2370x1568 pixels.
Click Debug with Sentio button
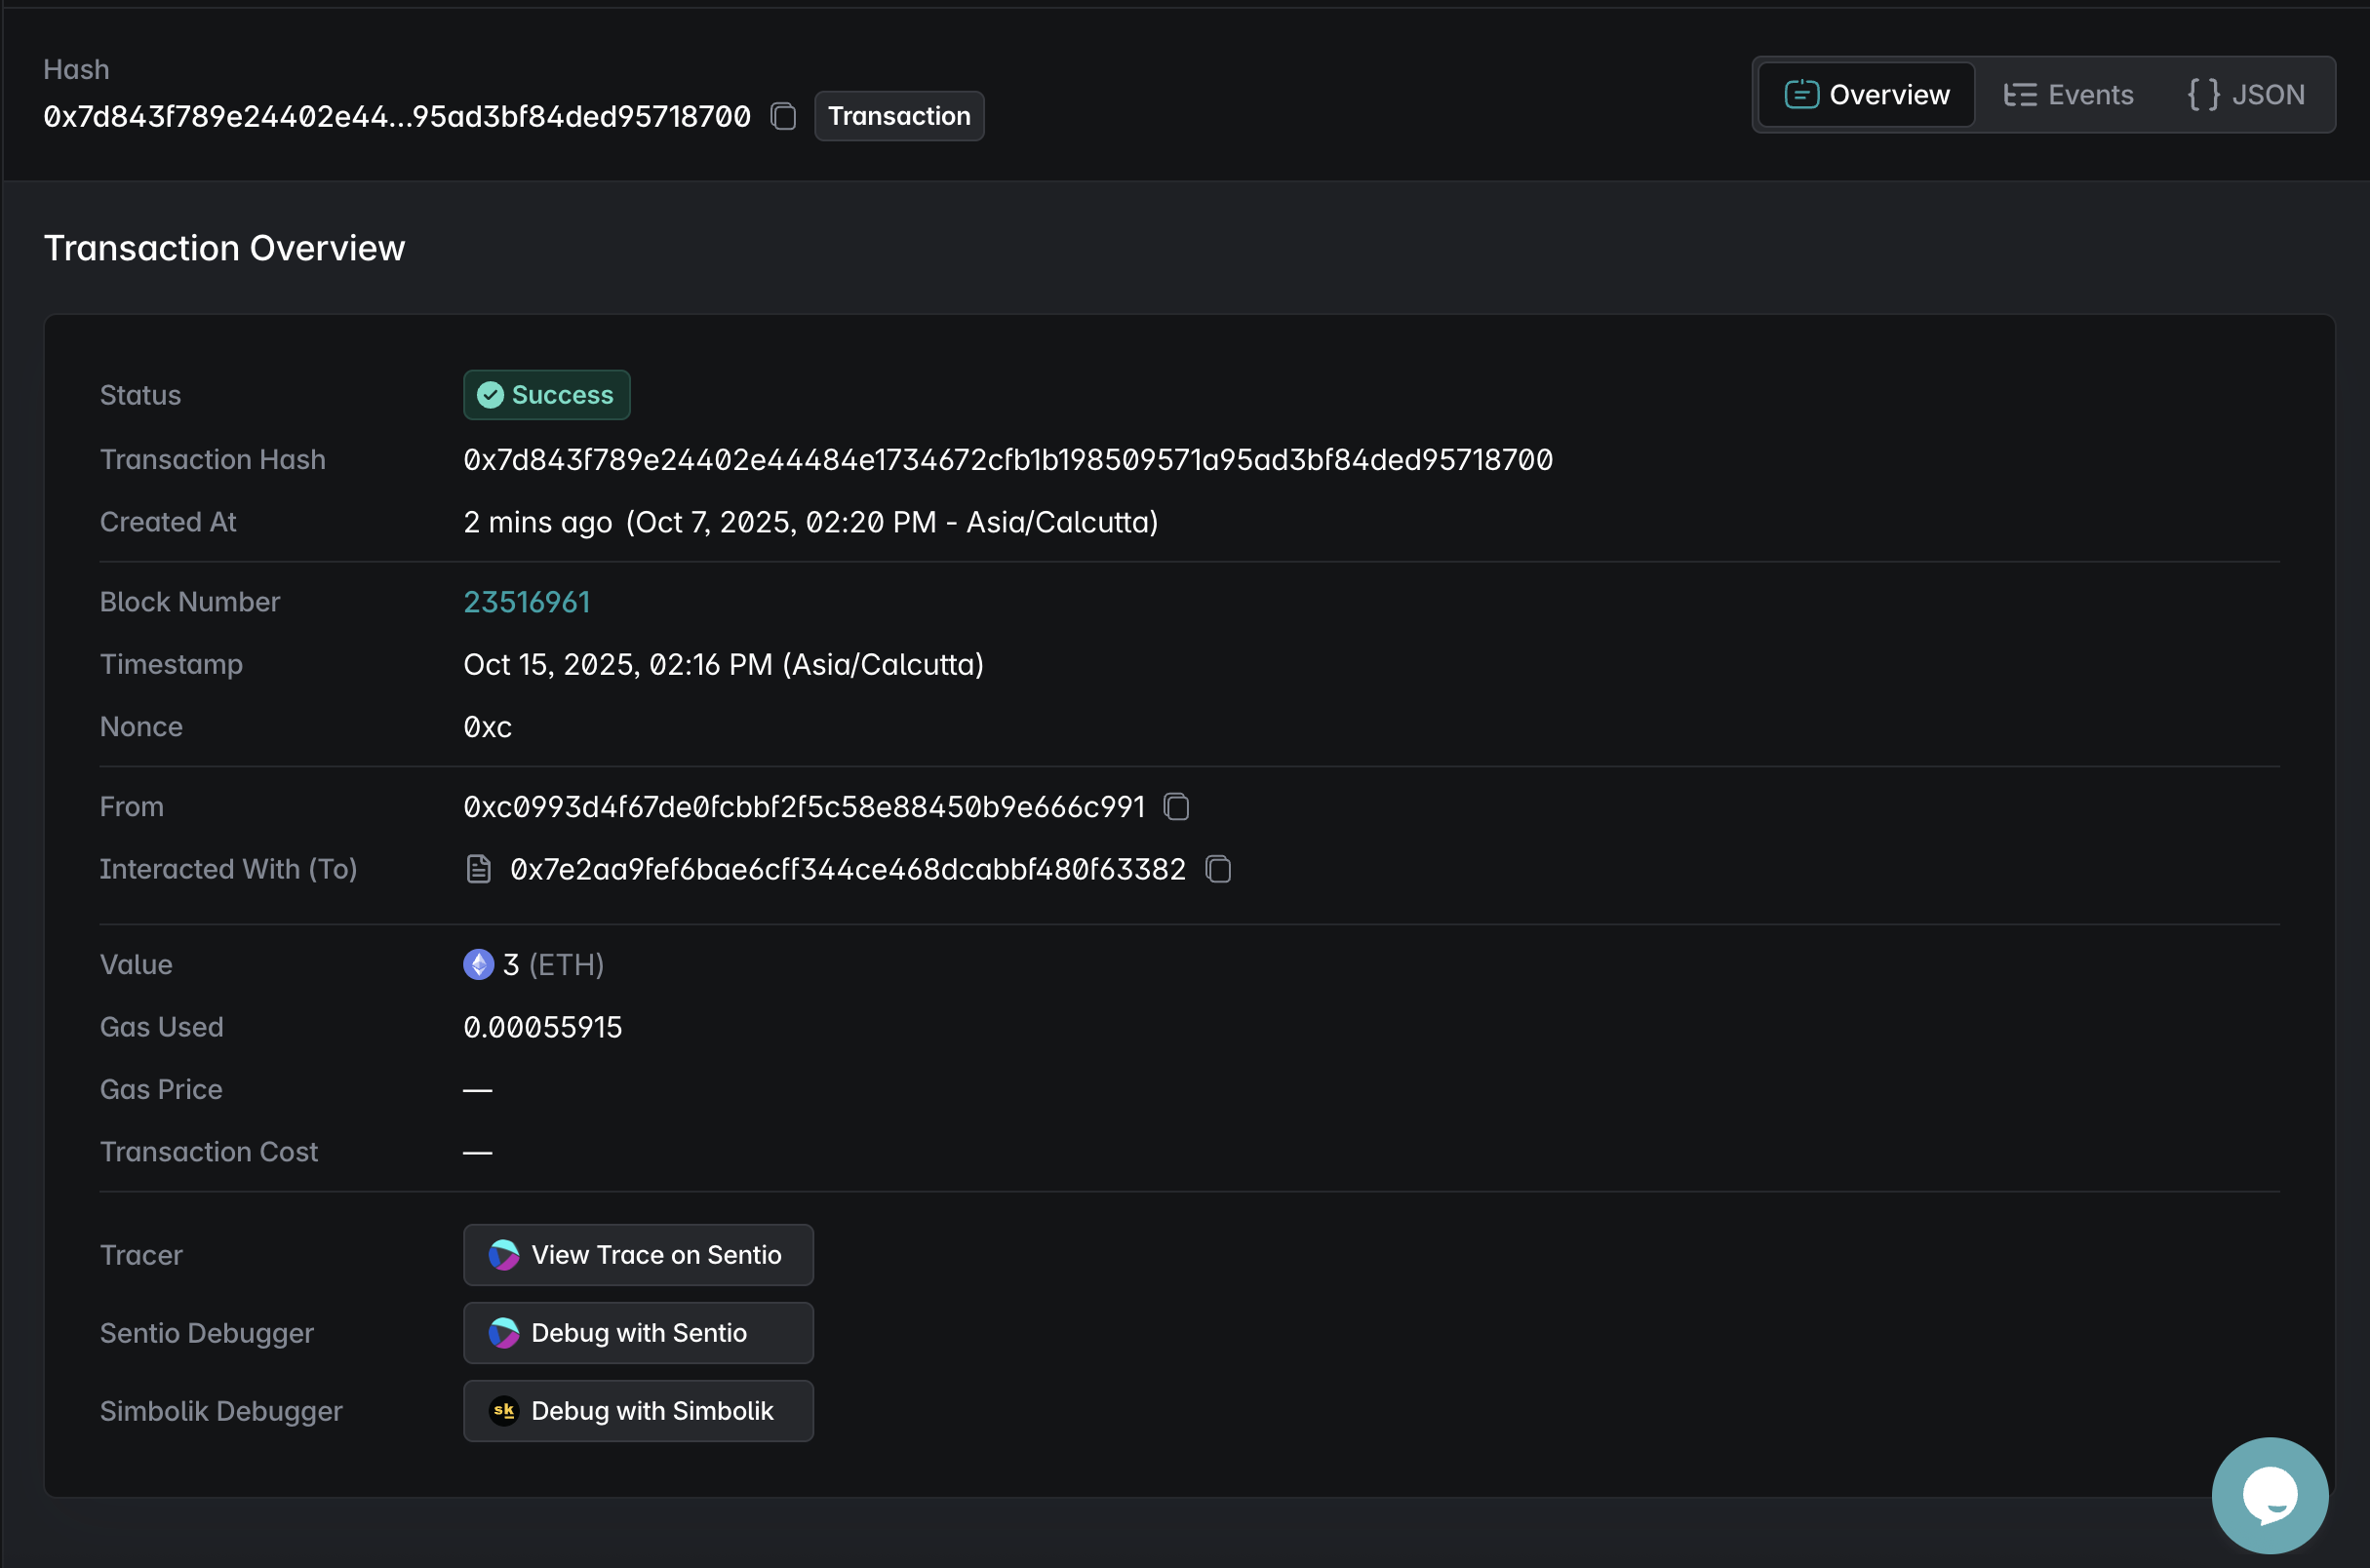coord(638,1333)
